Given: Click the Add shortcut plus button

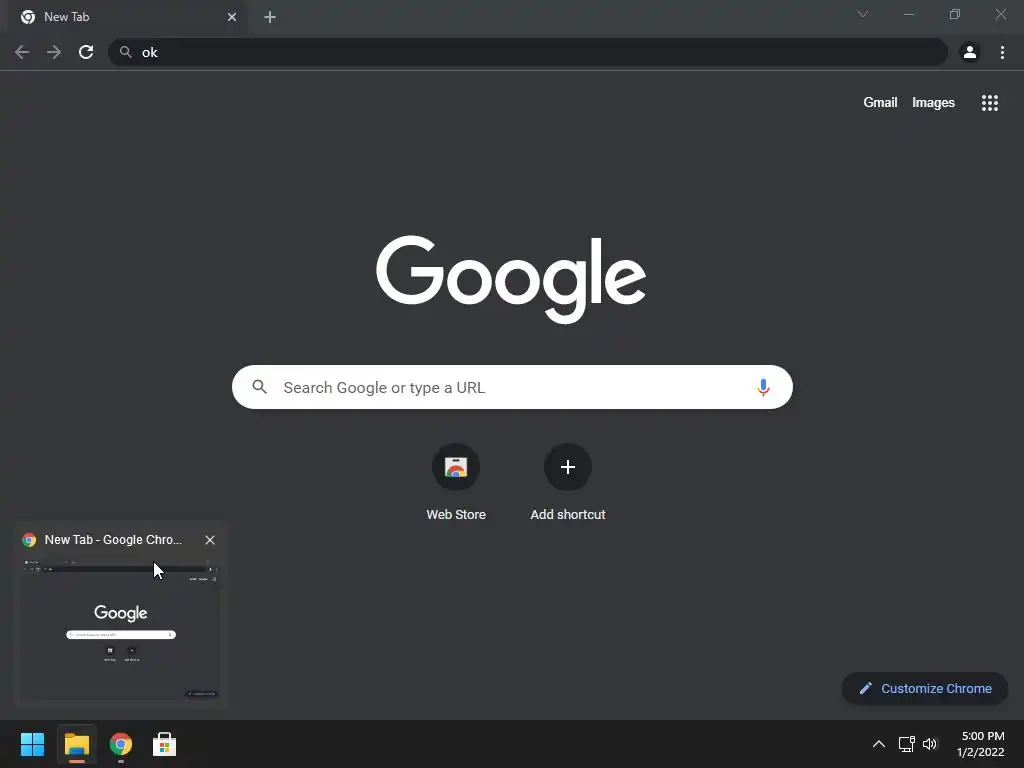Looking at the screenshot, I should (x=568, y=467).
